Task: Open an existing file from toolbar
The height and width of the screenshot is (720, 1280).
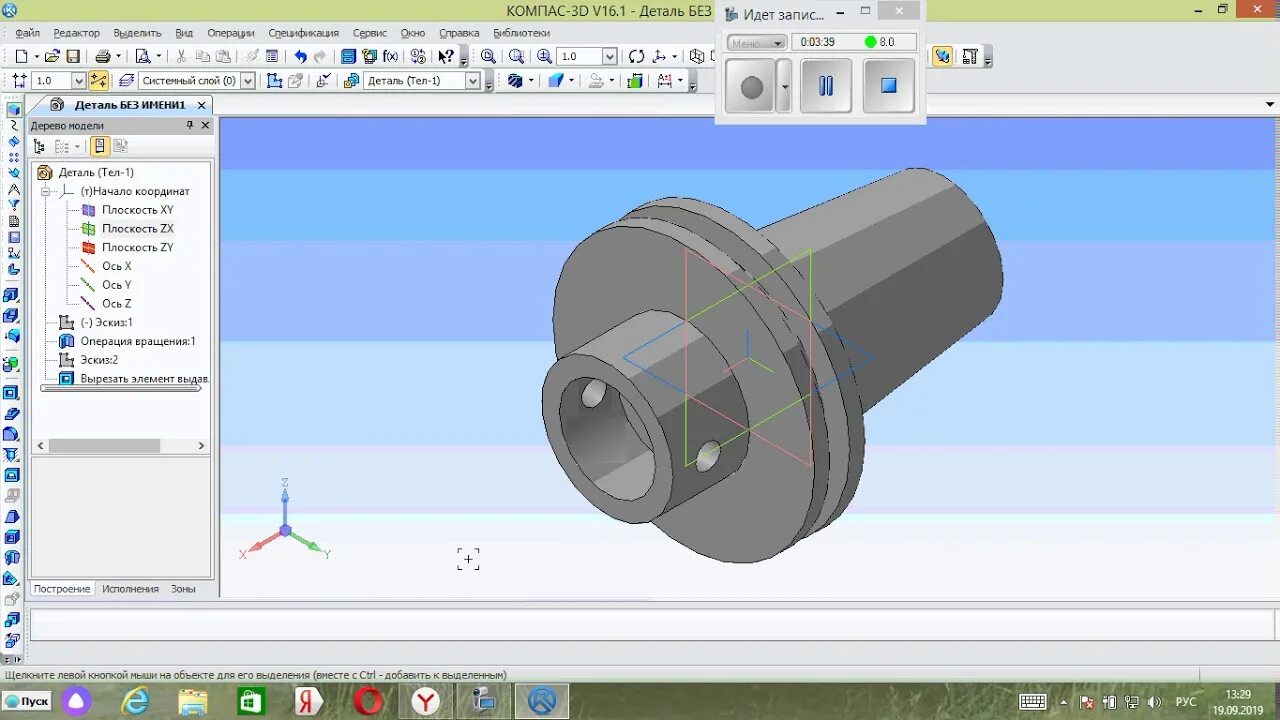Action: (x=52, y=56)
